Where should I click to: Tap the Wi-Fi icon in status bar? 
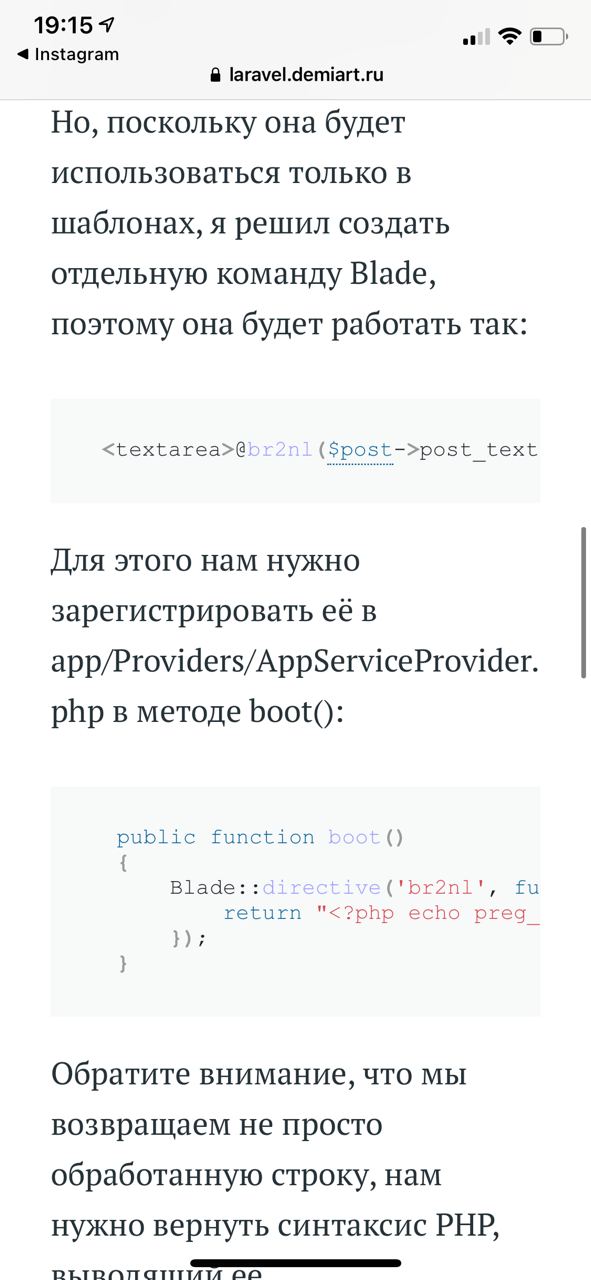(x=510, y=37)
